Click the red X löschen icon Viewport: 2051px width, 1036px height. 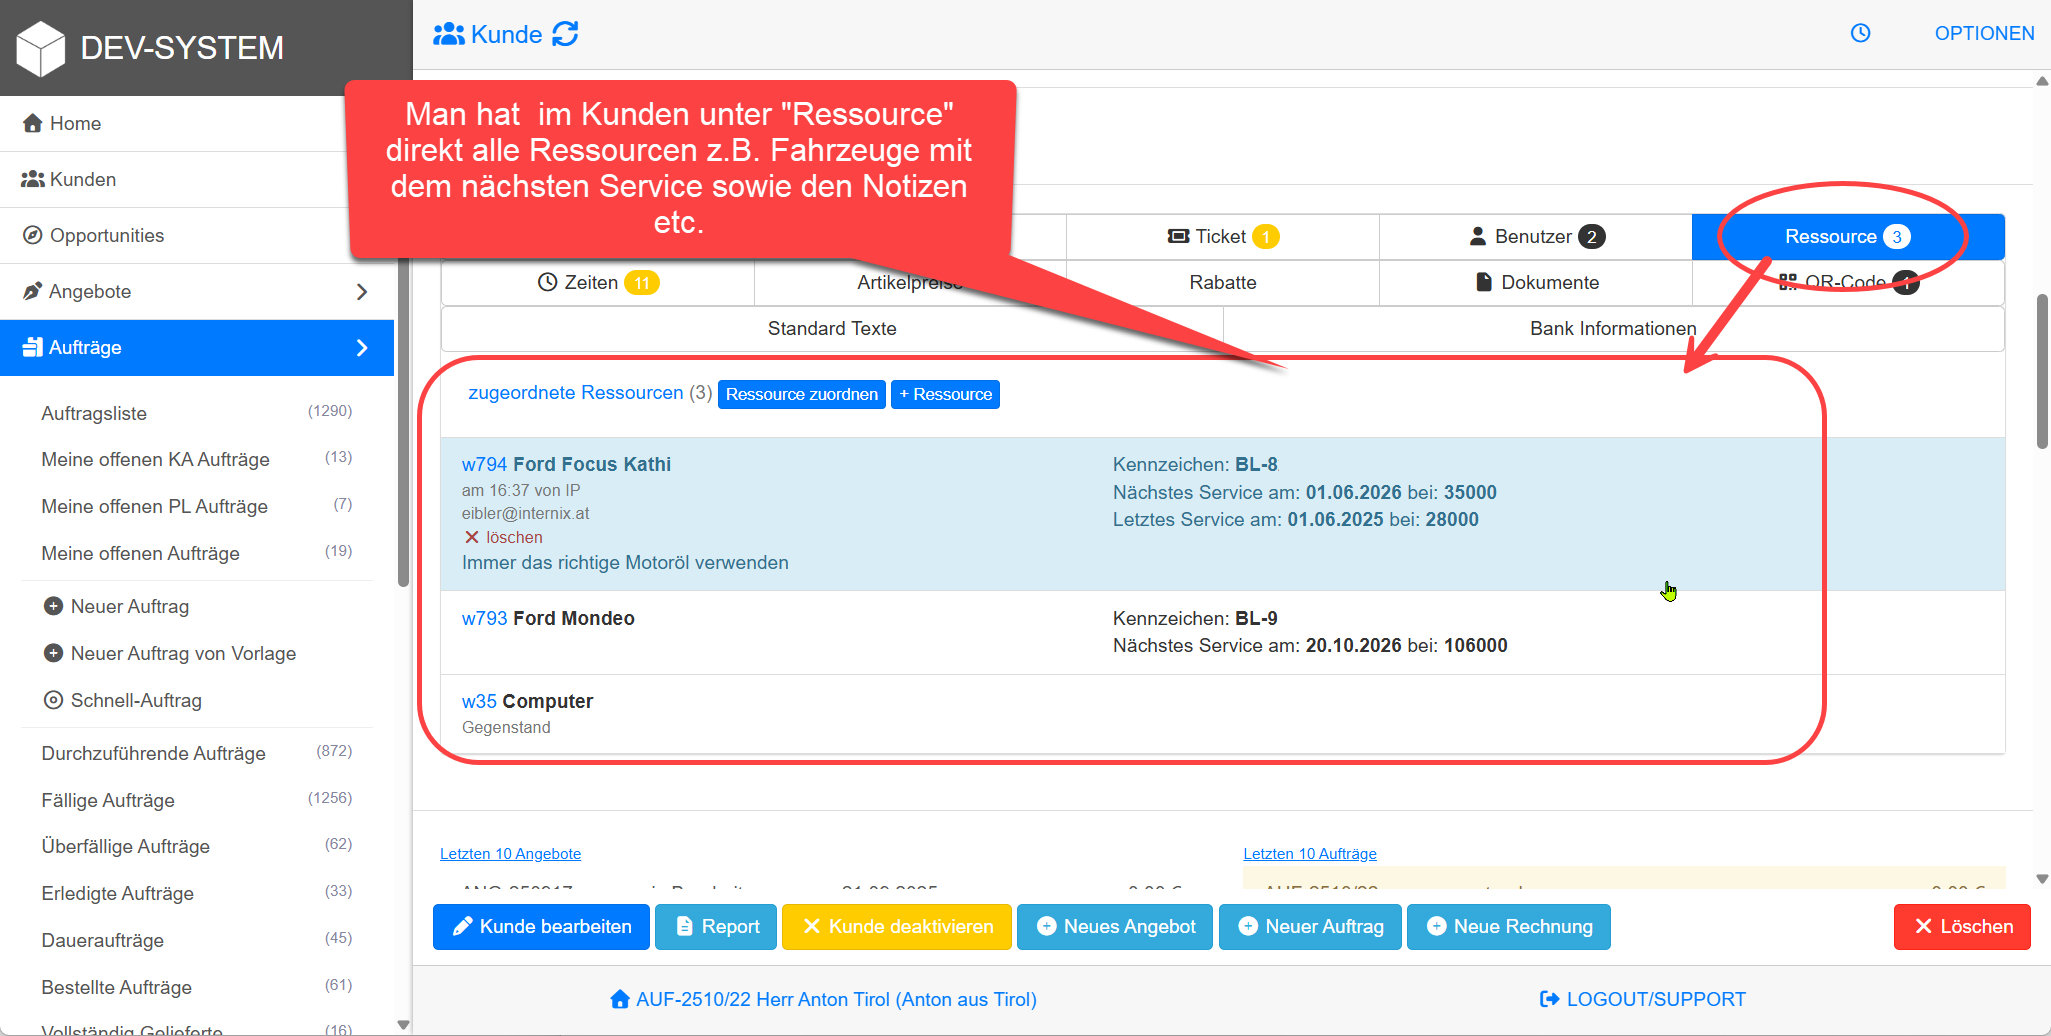(472, 538)
